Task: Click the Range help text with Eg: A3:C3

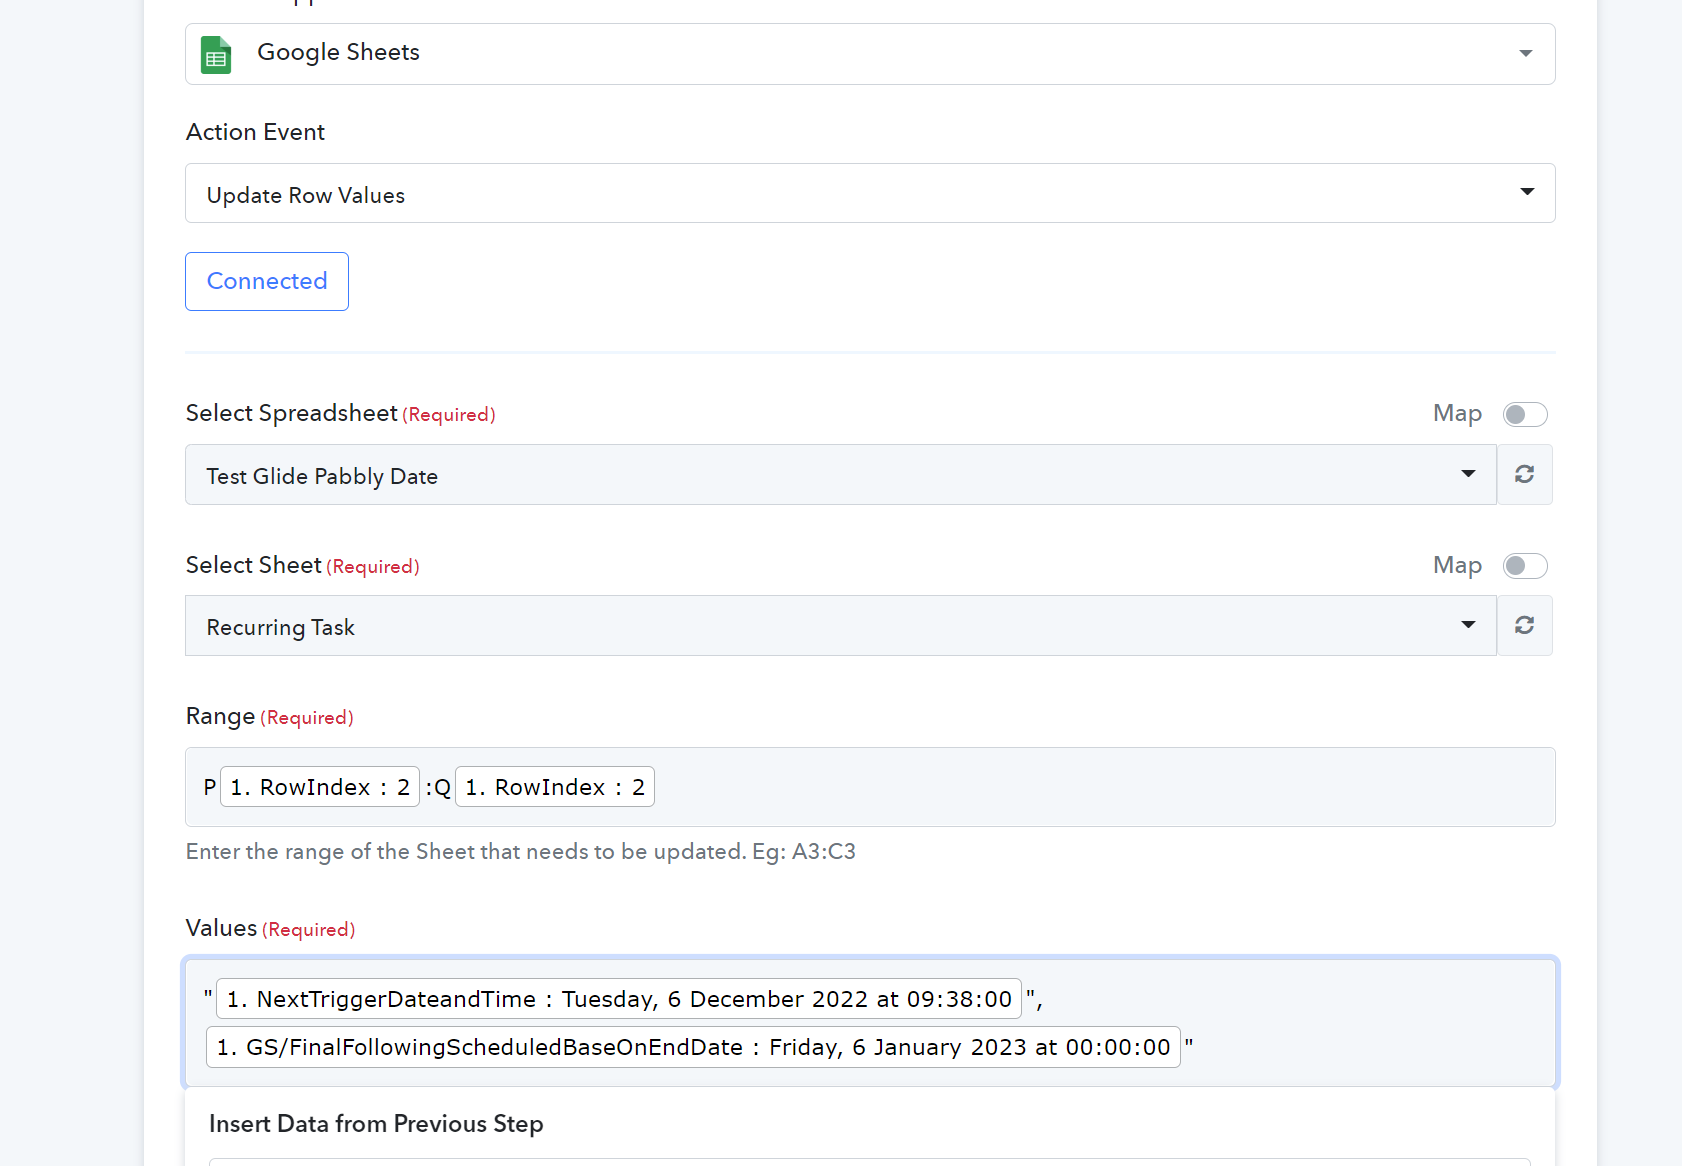Action: (521, 852)
